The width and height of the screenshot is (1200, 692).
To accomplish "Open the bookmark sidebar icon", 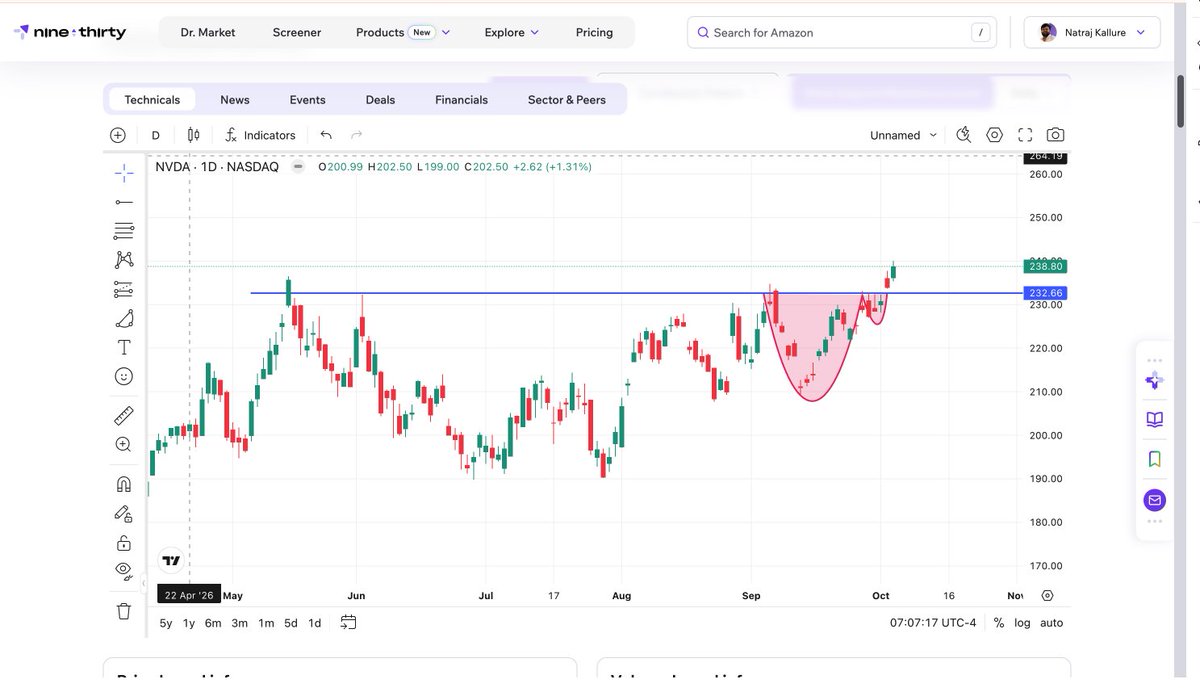I will coord(1155,459).
